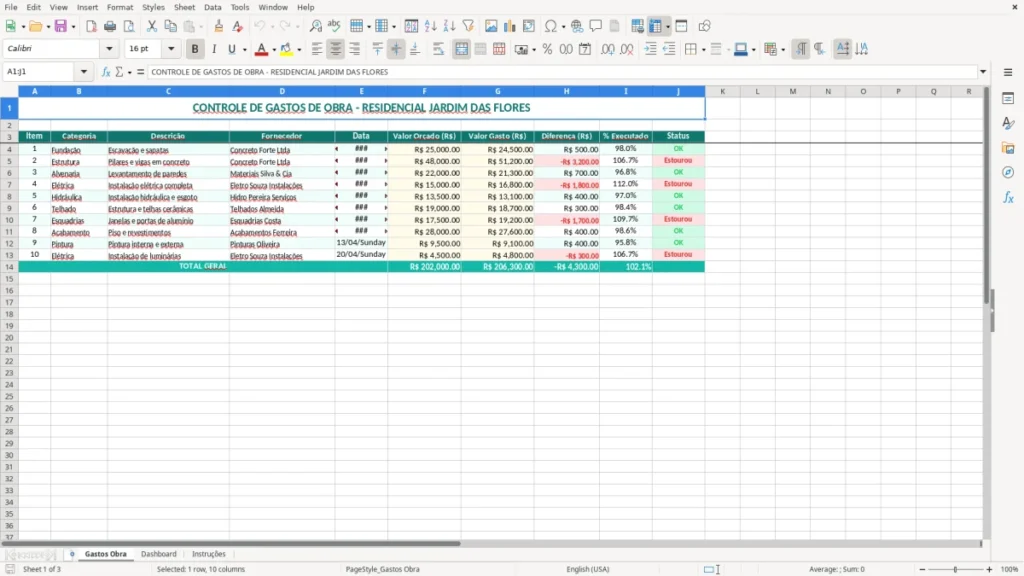The width and height of the screenshot is (1024, 576).
Task: Open the Name Box dropdown arrow
Action: pyautogui.click(x=84, y=72)
